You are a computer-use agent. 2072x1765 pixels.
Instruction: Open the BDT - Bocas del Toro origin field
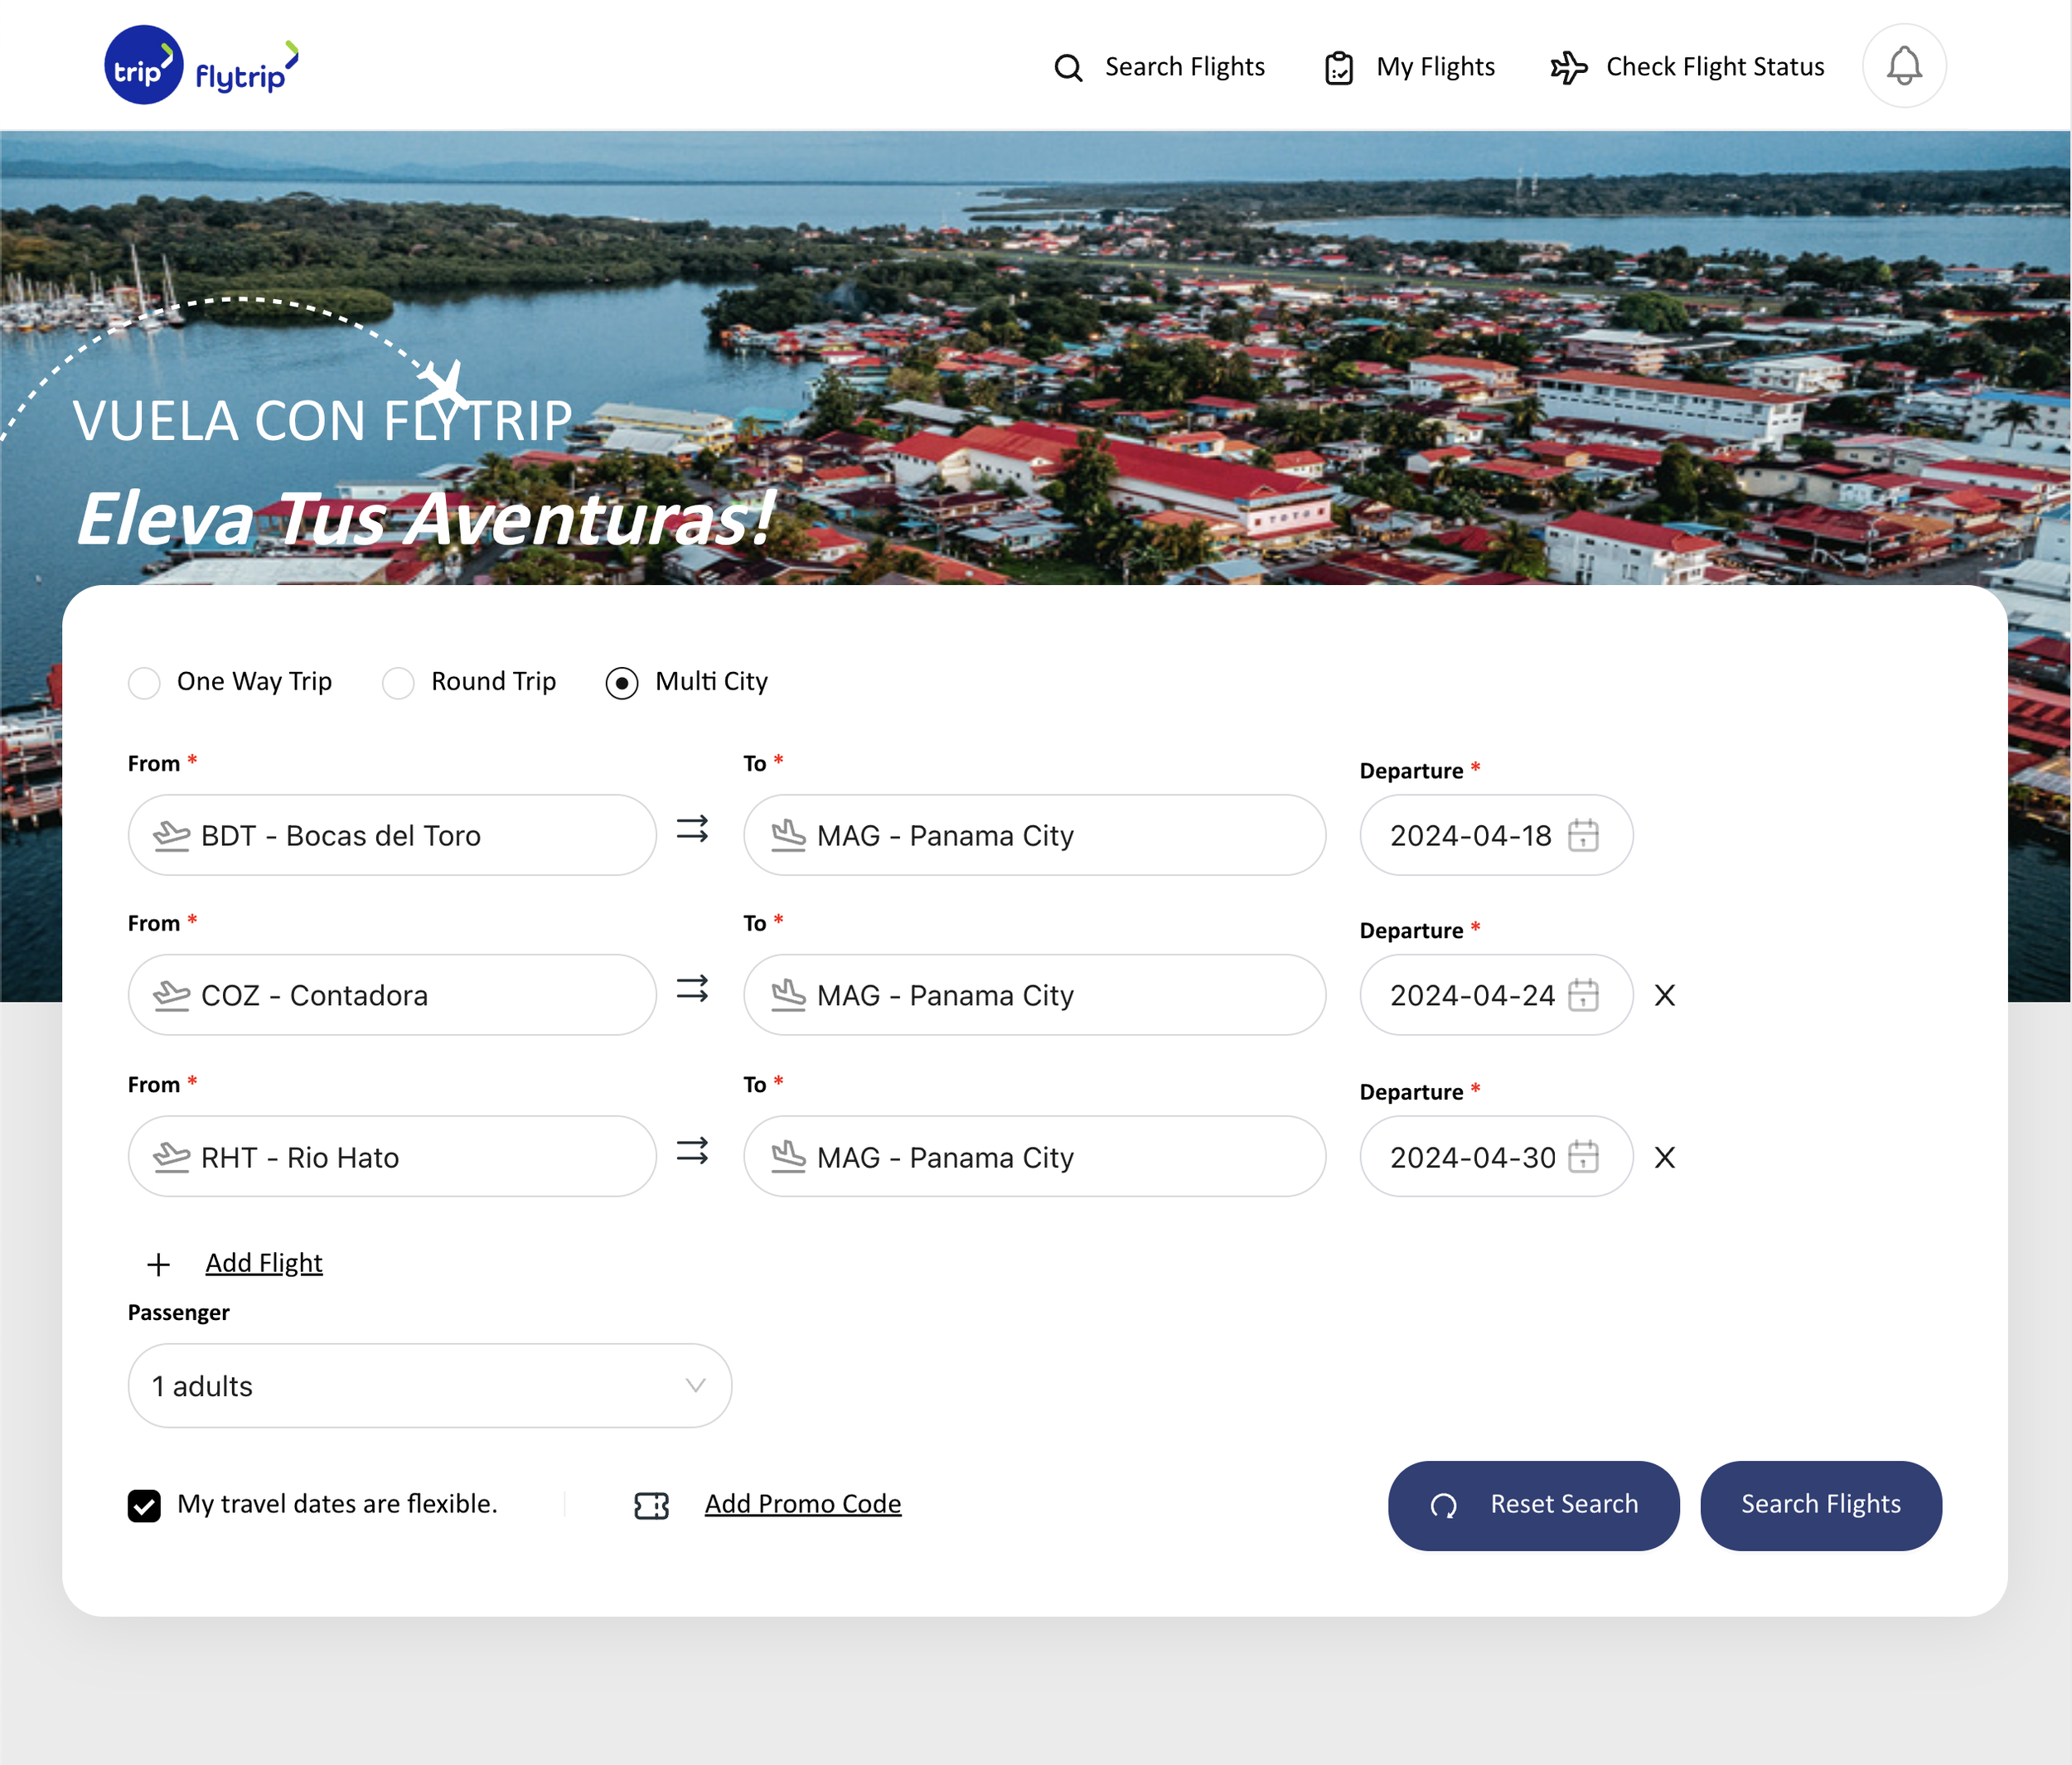coord(392,835)
